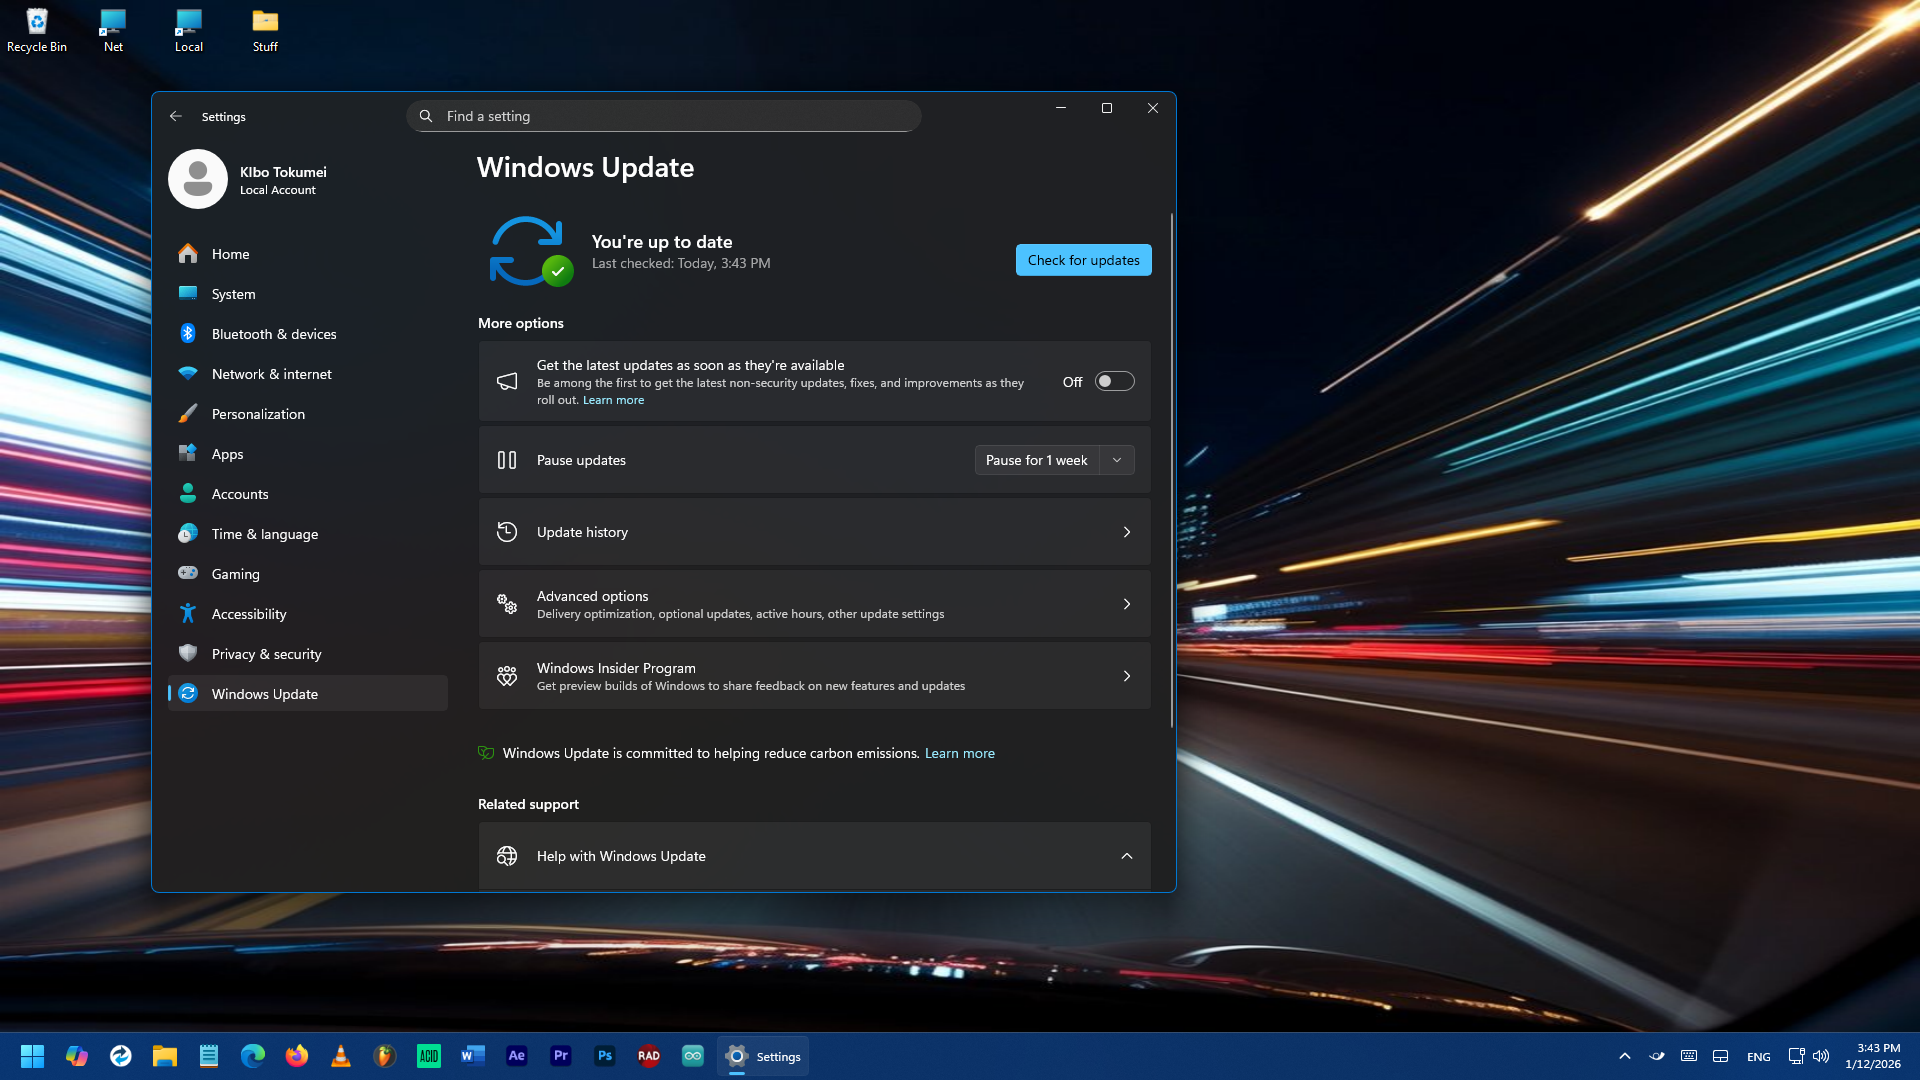Screen dimensions: 1920x1080
Task: Show hidden icons in the system tray
Action: click(1624, 1056)
